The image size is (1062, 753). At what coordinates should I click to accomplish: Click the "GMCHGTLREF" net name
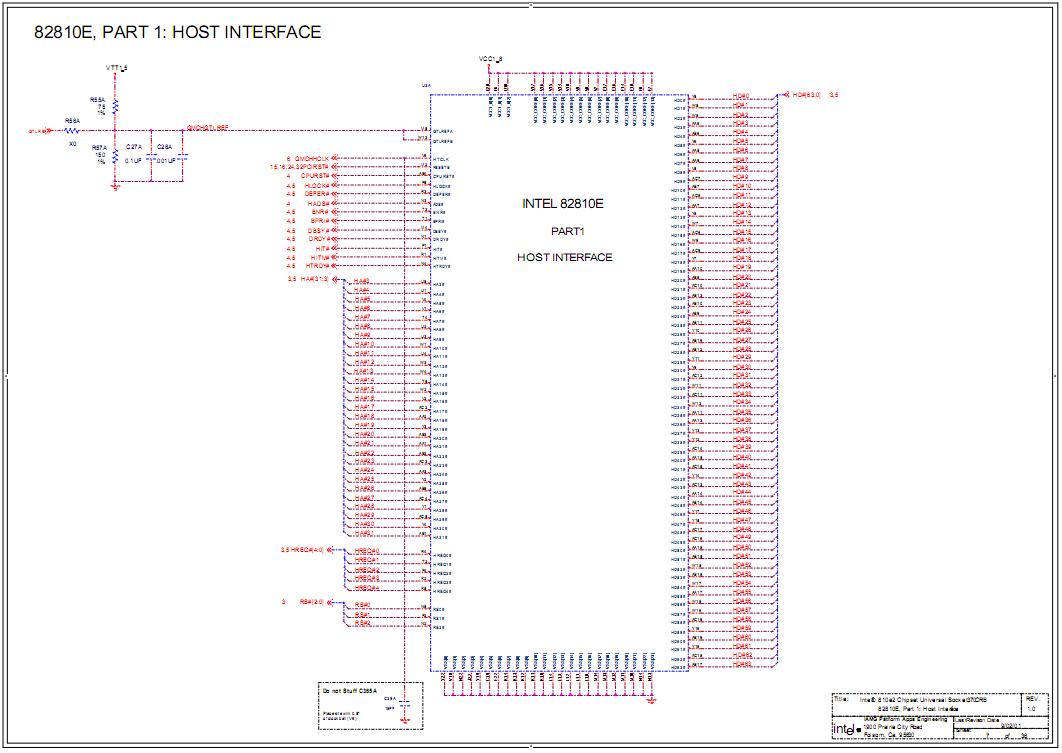pyautogui.click(x=207, y=127)
